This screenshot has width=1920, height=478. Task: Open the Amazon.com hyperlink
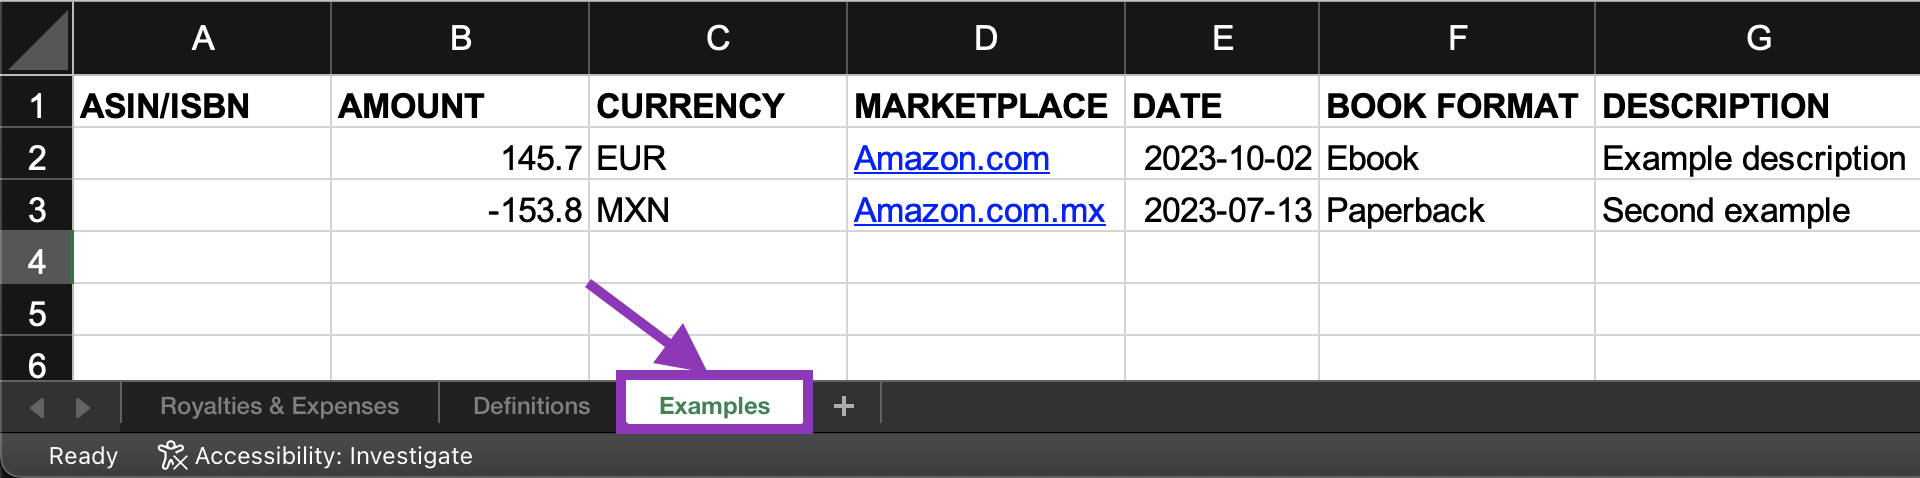point(951,158)
